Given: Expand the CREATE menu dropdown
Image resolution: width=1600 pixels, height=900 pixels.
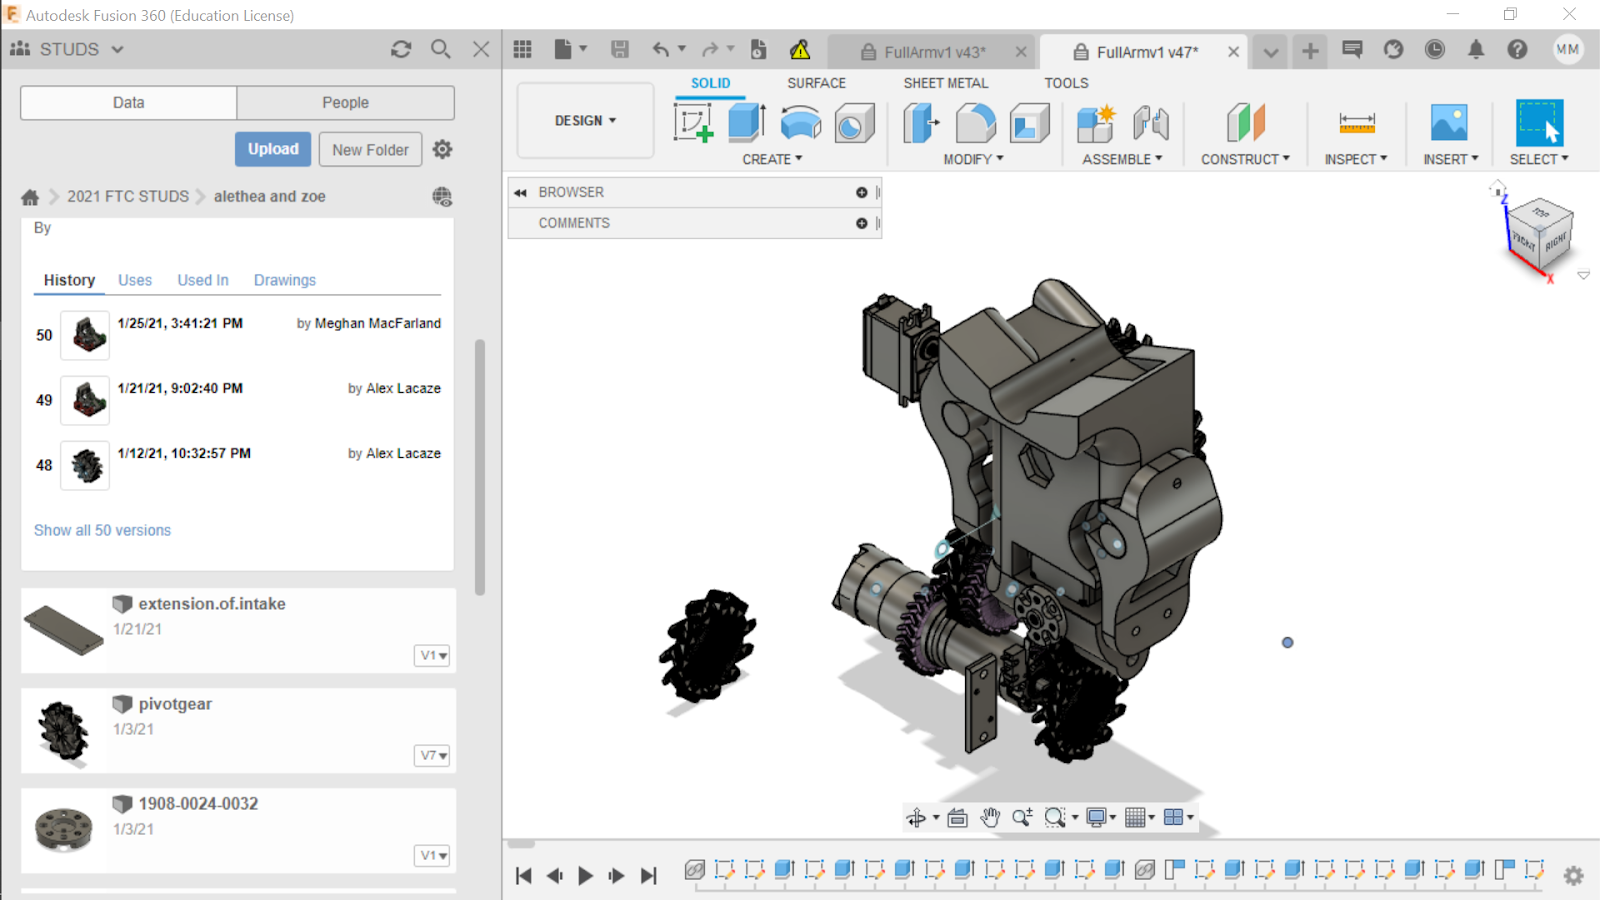Looking at the screenshot, I should coord(772,159).
